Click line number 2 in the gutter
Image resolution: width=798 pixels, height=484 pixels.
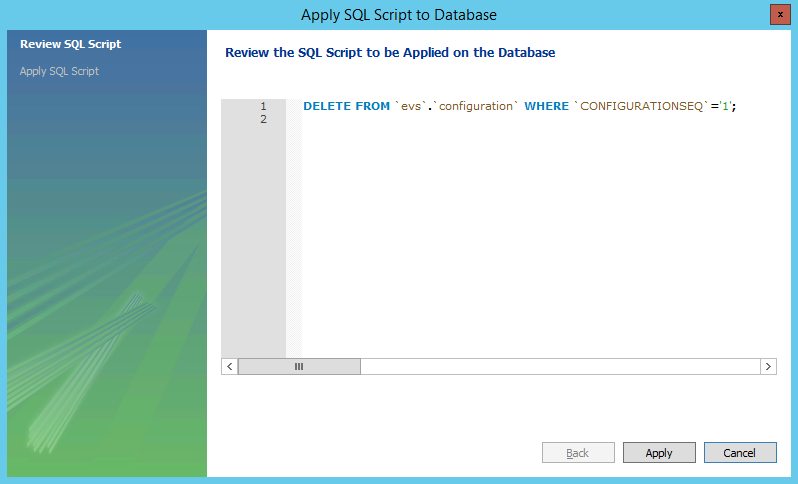263,120
